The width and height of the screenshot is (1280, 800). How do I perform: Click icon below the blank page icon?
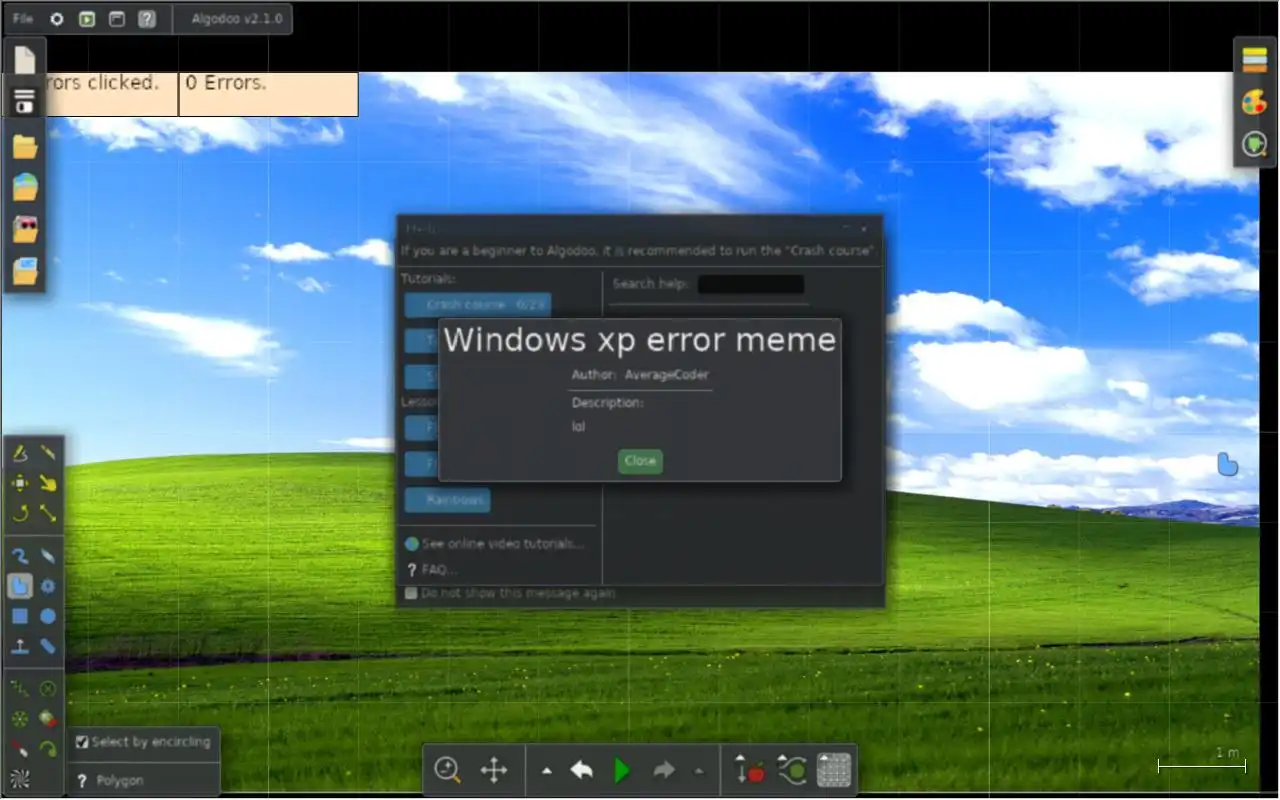(25, 101)
